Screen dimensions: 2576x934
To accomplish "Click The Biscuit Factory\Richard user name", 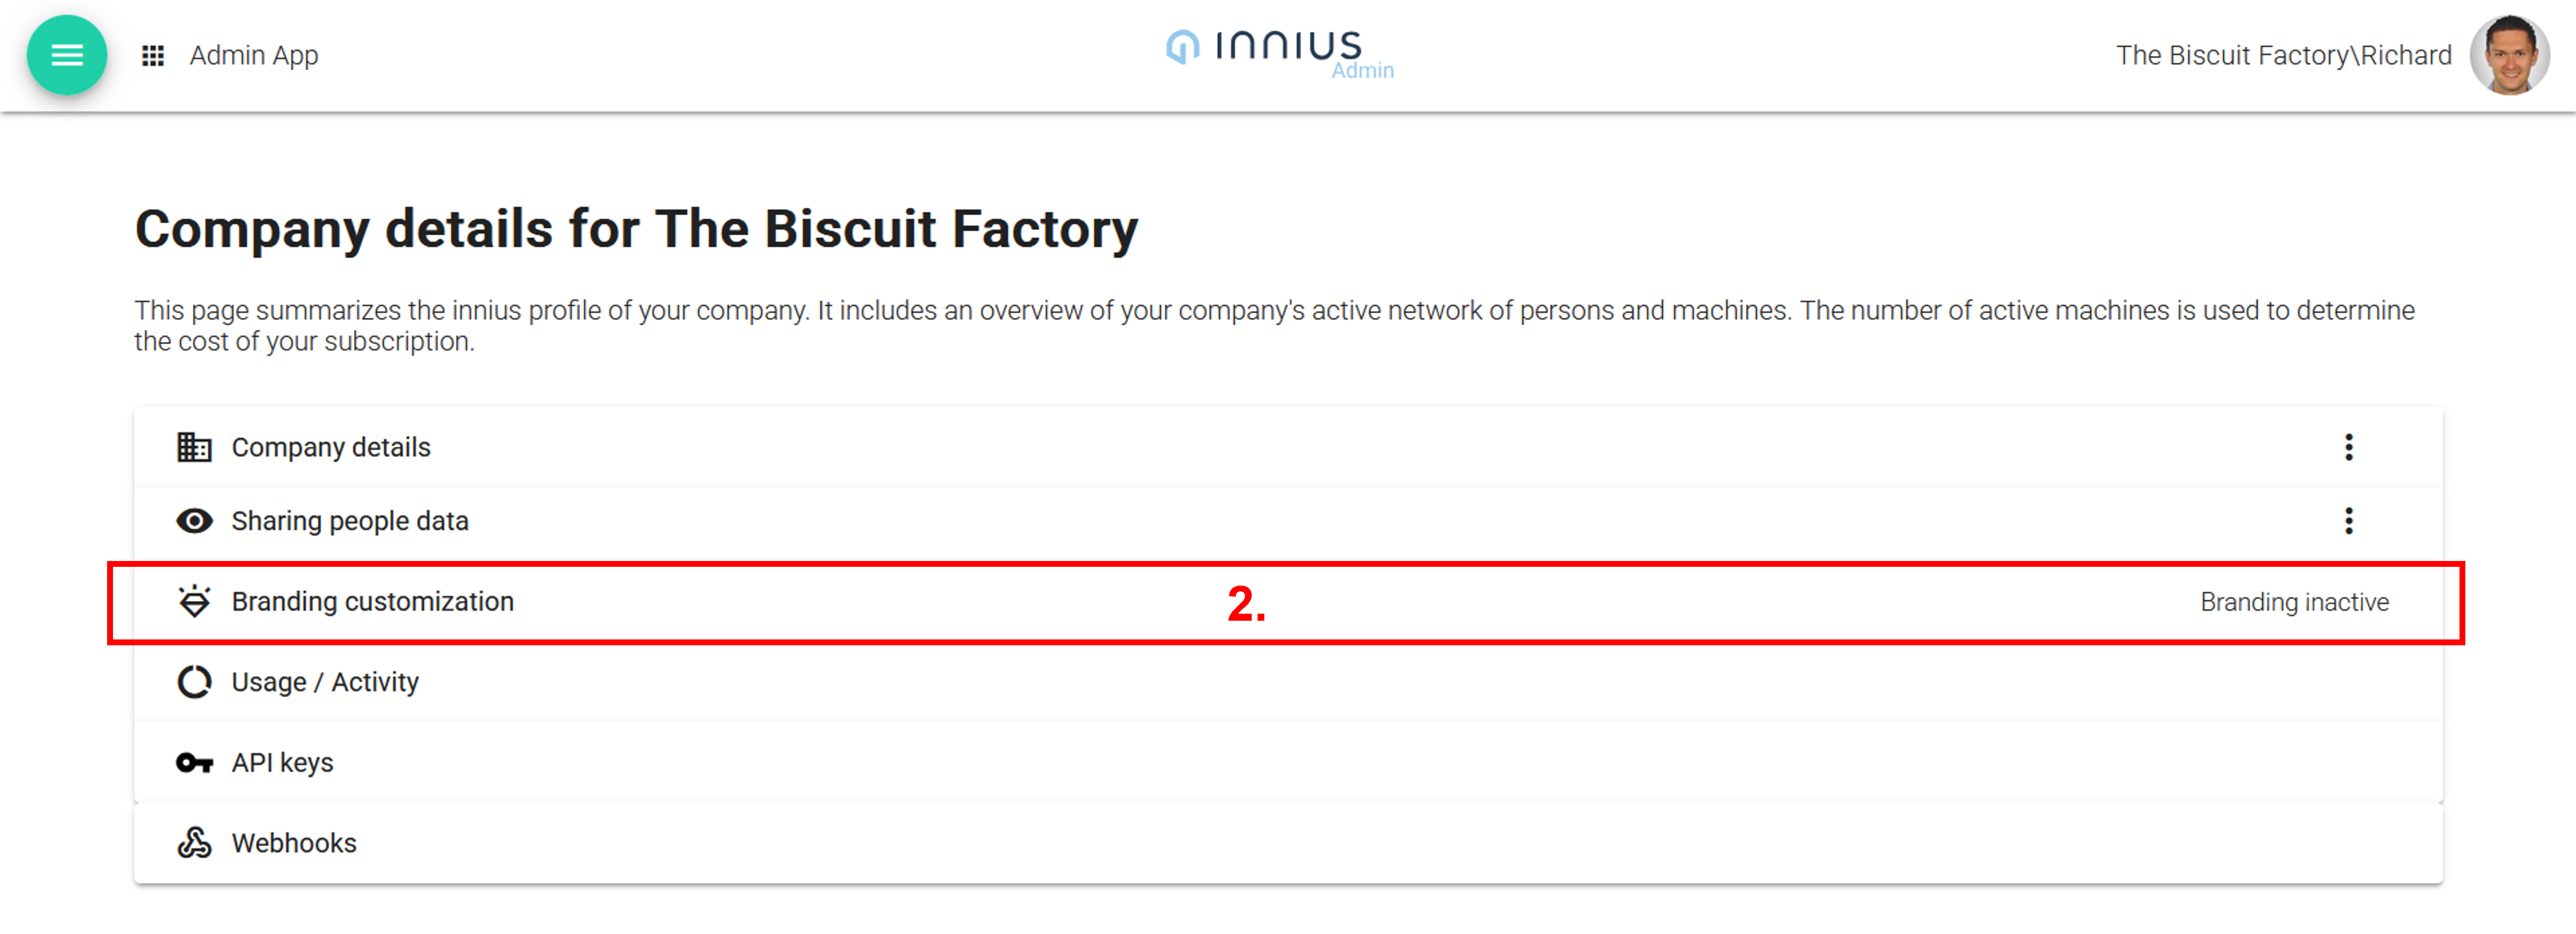I will [x=2283, y=55].
